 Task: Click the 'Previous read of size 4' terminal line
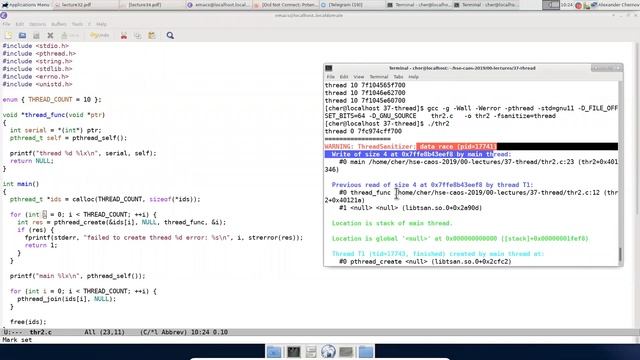pos(432,185)
